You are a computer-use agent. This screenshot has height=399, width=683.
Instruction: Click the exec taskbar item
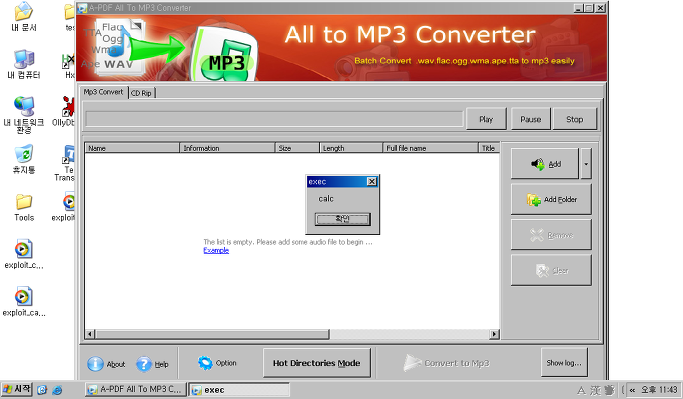pos(239,390)
